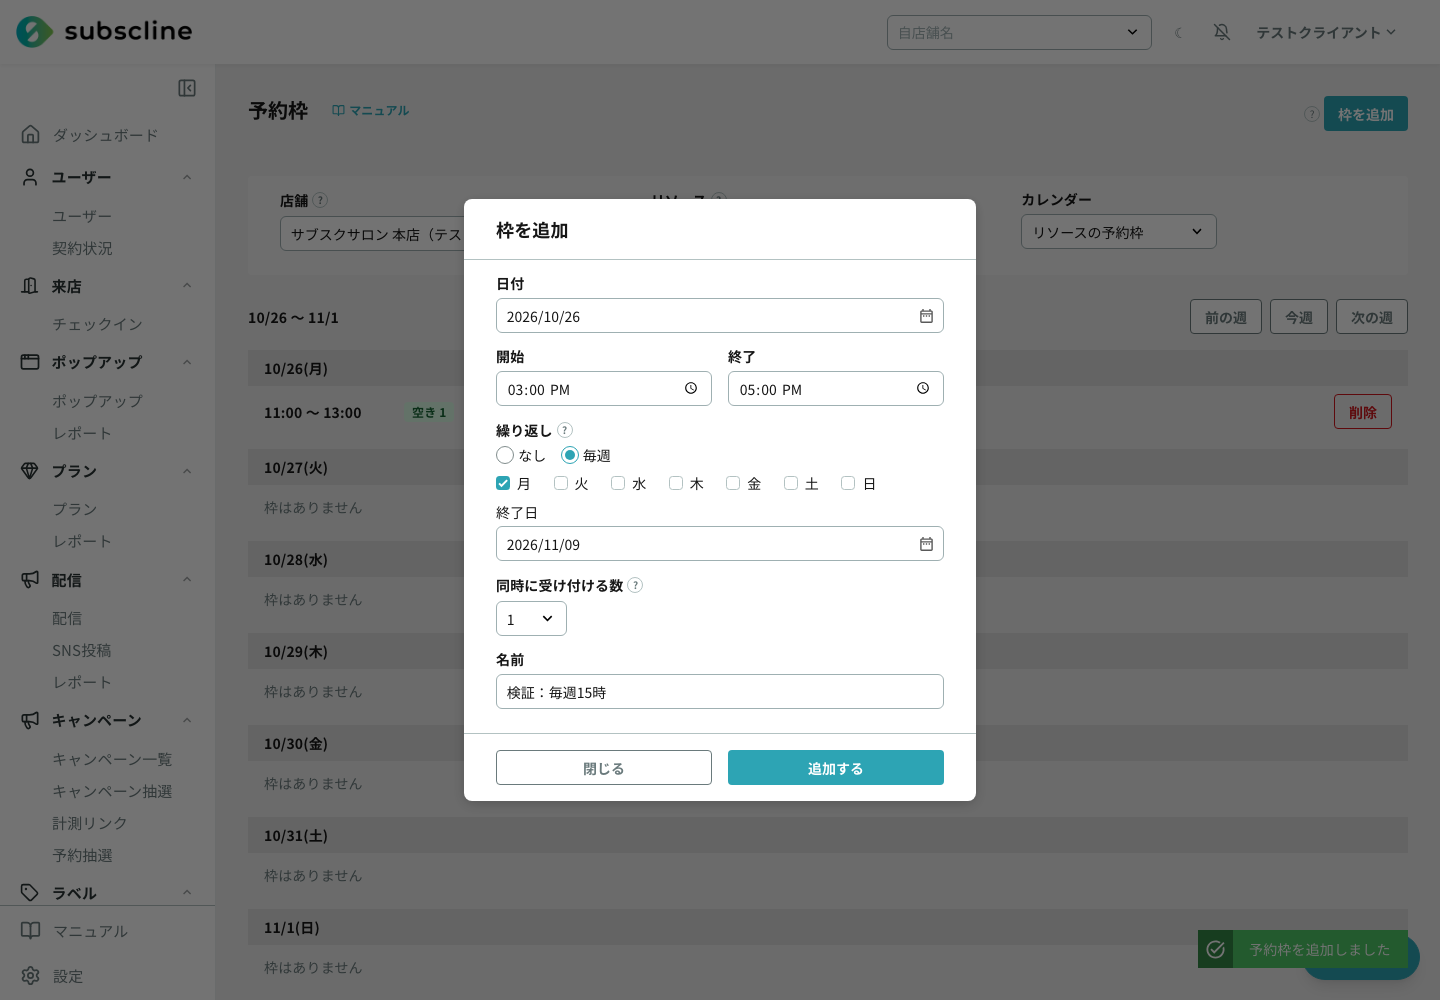Collapse the sidebar with the panel icon

(x=187, y=88)
